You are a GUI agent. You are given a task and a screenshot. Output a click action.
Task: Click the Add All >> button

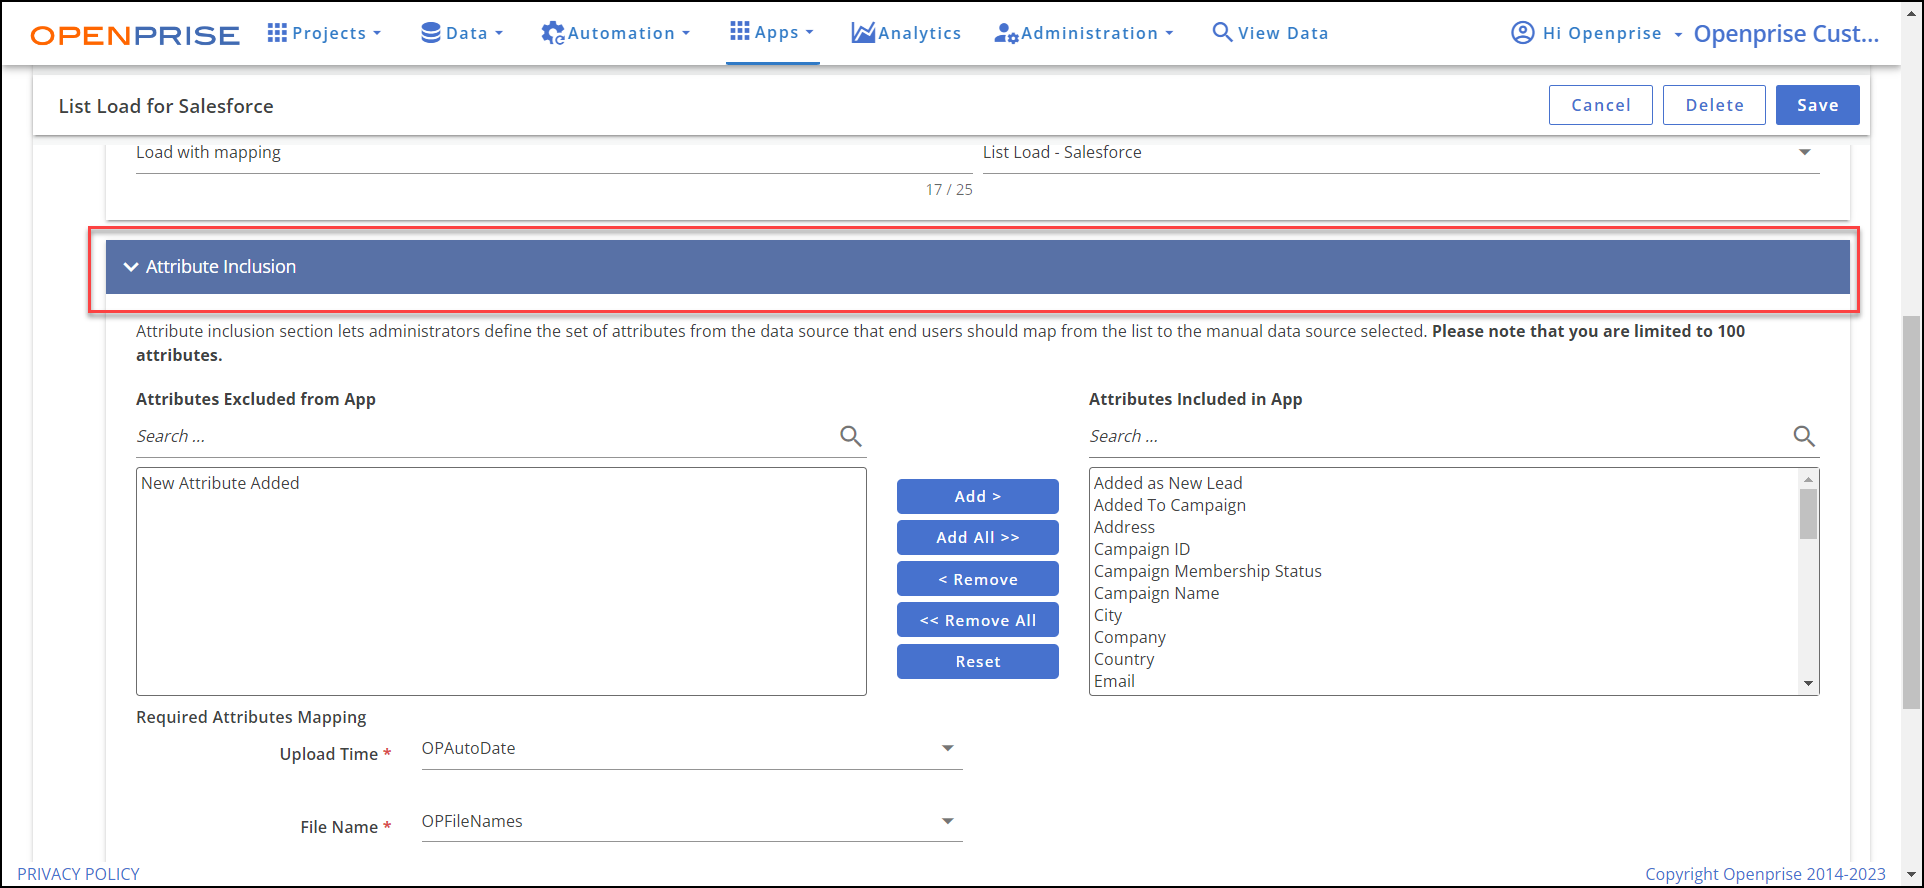[977, 537]
